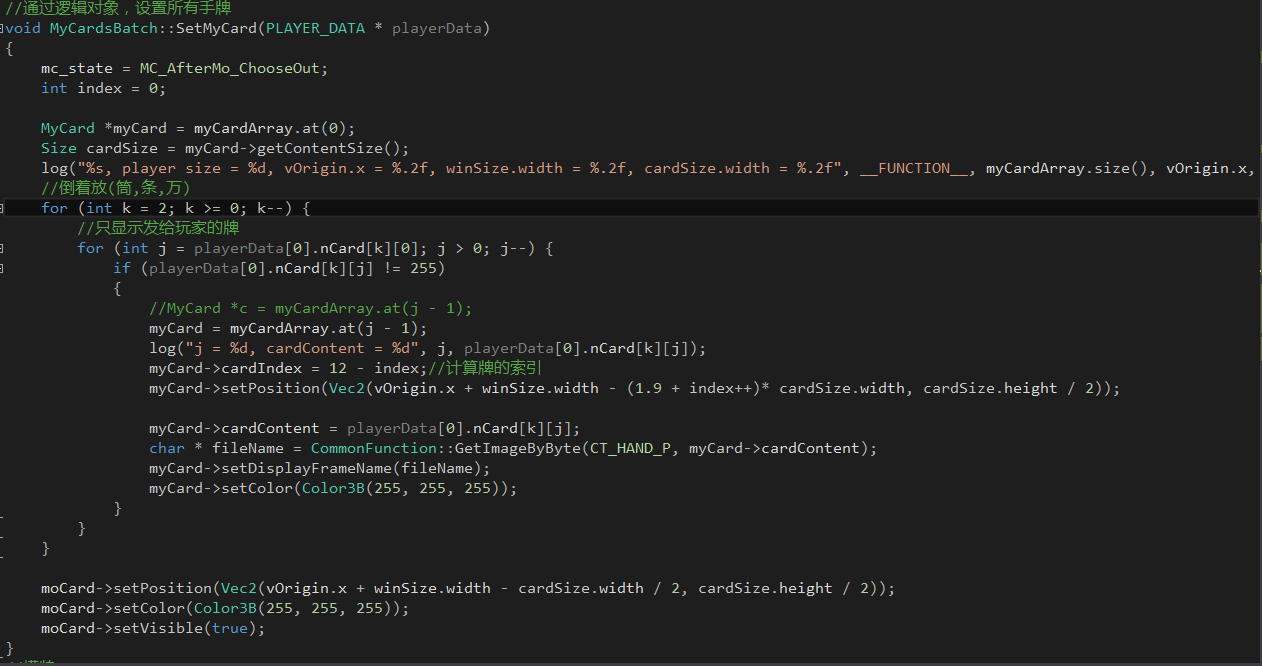Click 'Color3B' in the moCard->setColor line
Image resolution: width=1262 pixels, height=666 pixels.
225,608
